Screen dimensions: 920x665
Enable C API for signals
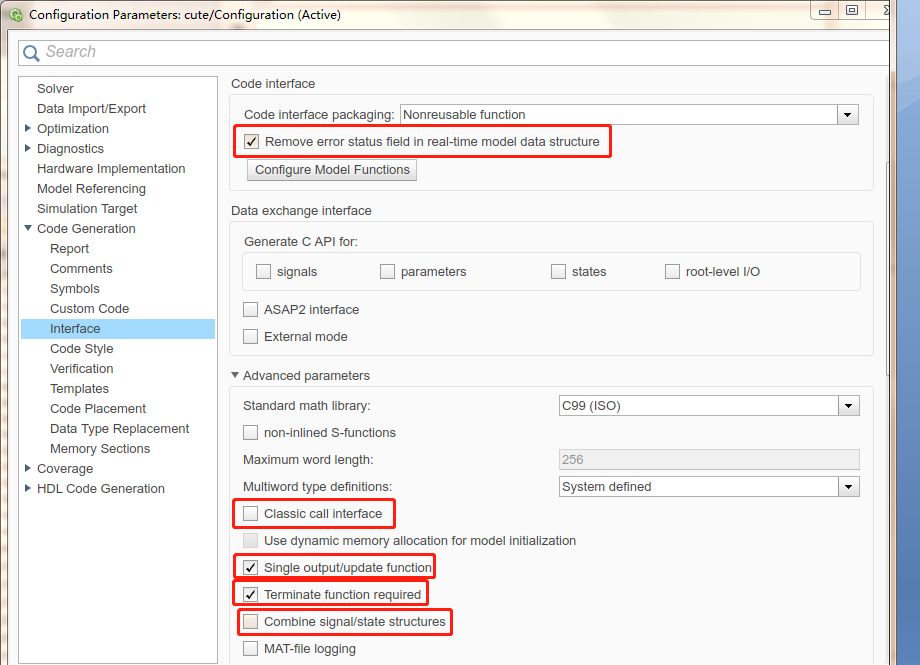[x=263, y=272]
